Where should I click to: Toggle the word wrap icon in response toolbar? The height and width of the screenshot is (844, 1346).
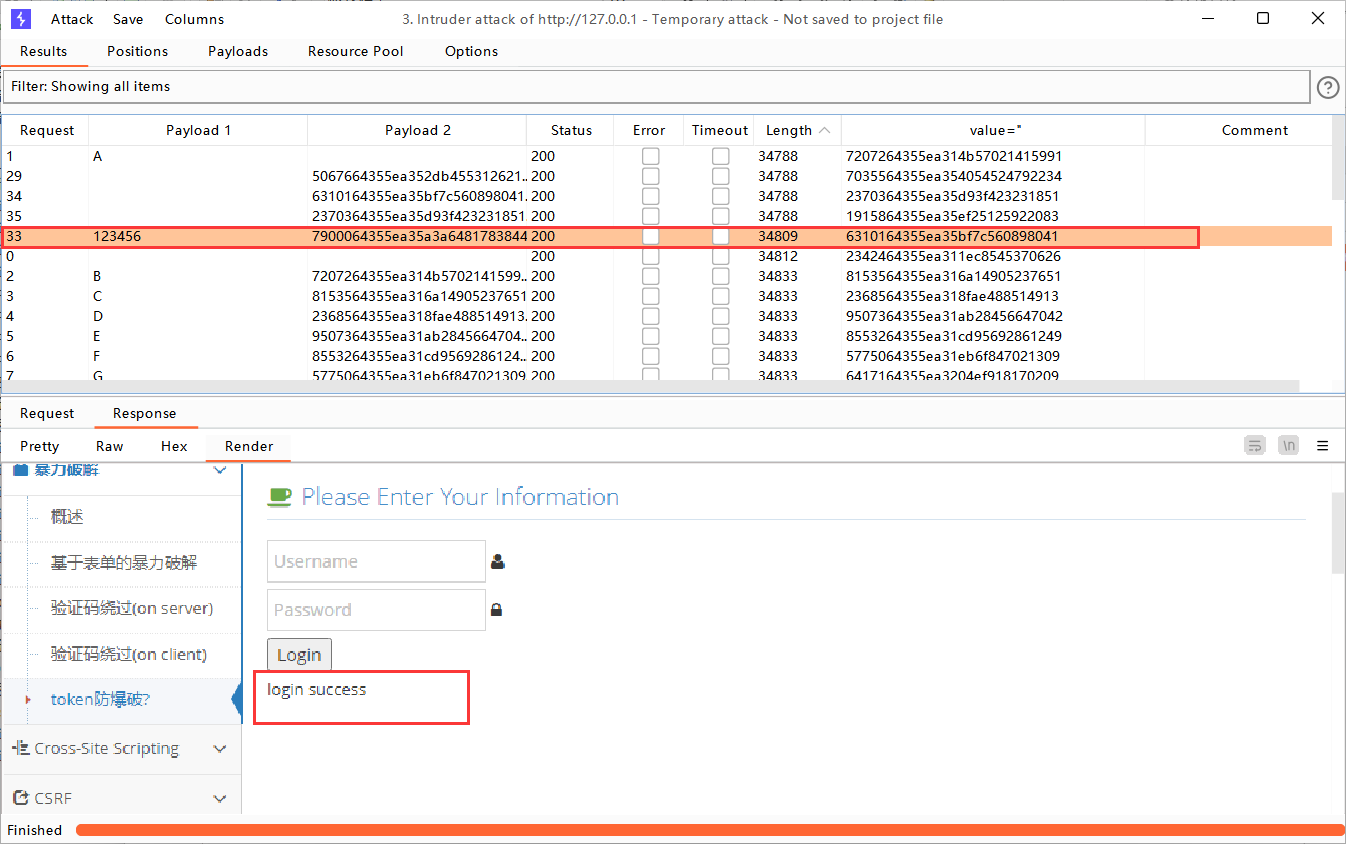pyautogui.click(x=1254, y=446)
